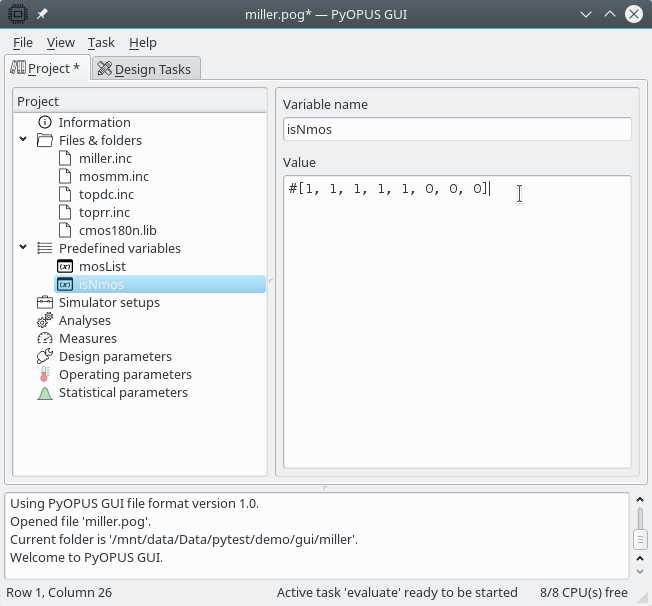Viewport: 652px width, 606px height.
Task: Click the Variable name input field
Action: tap(456, 129)
